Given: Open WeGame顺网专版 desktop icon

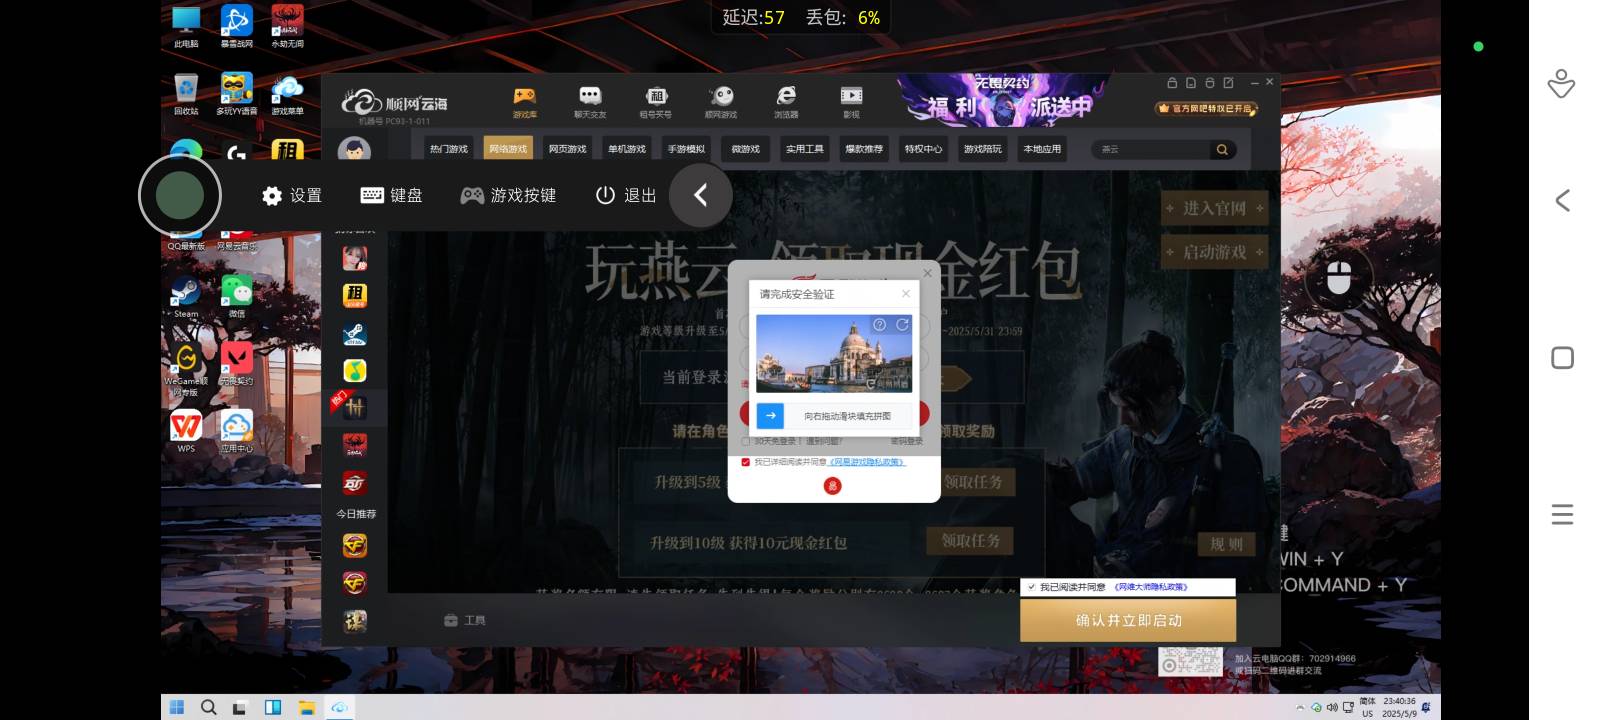Looking at the screenshot, I should tap(186, 370).
